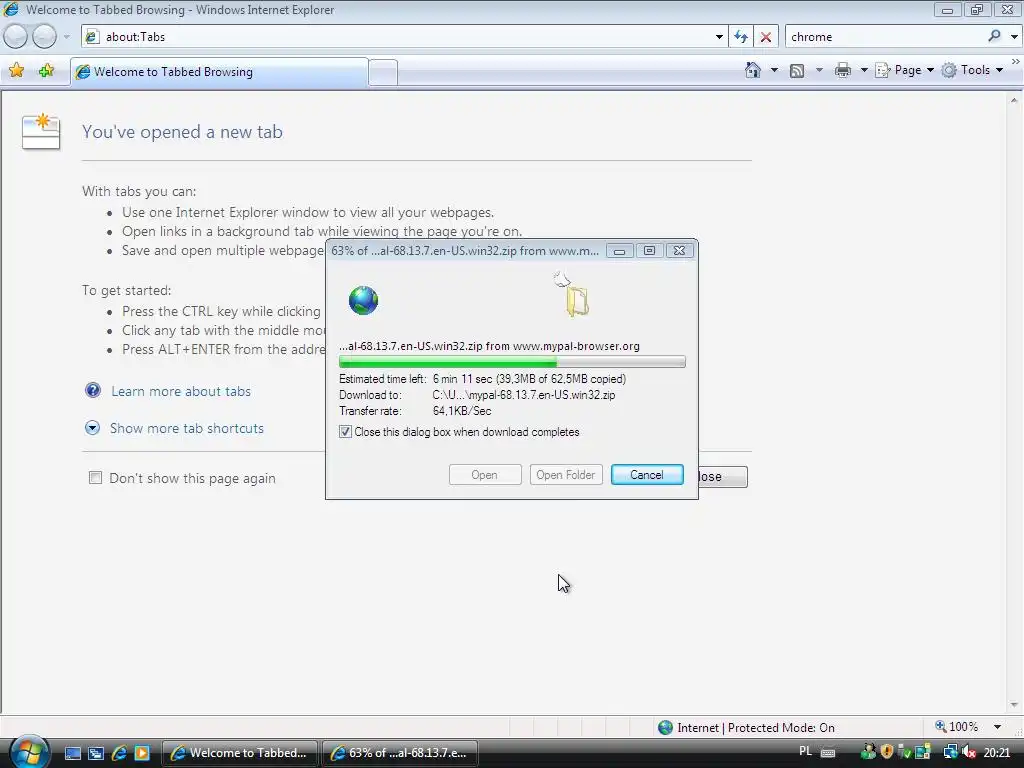This screenshot has width=1024, height=768.
Task: Click the Show Desktop quick launch icon
Action: [x=73, y=753]
